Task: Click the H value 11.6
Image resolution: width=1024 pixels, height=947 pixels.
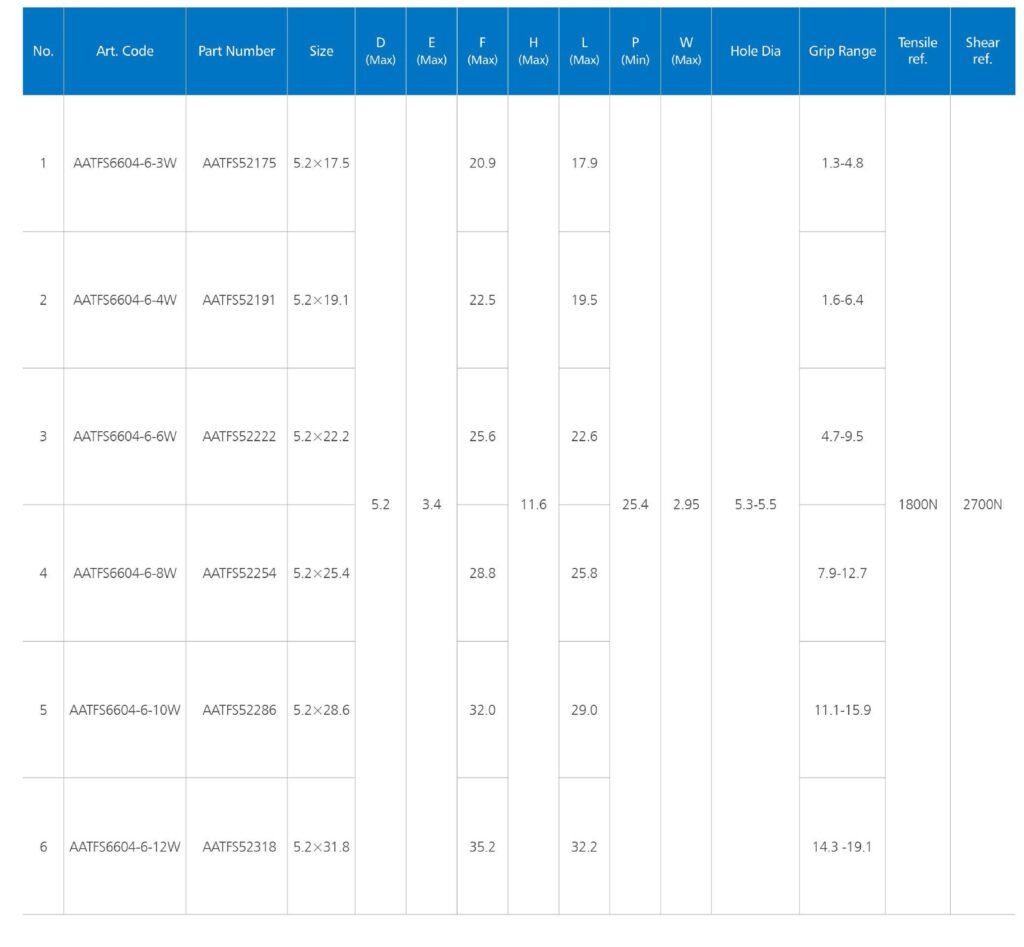Action: (533, 505)
